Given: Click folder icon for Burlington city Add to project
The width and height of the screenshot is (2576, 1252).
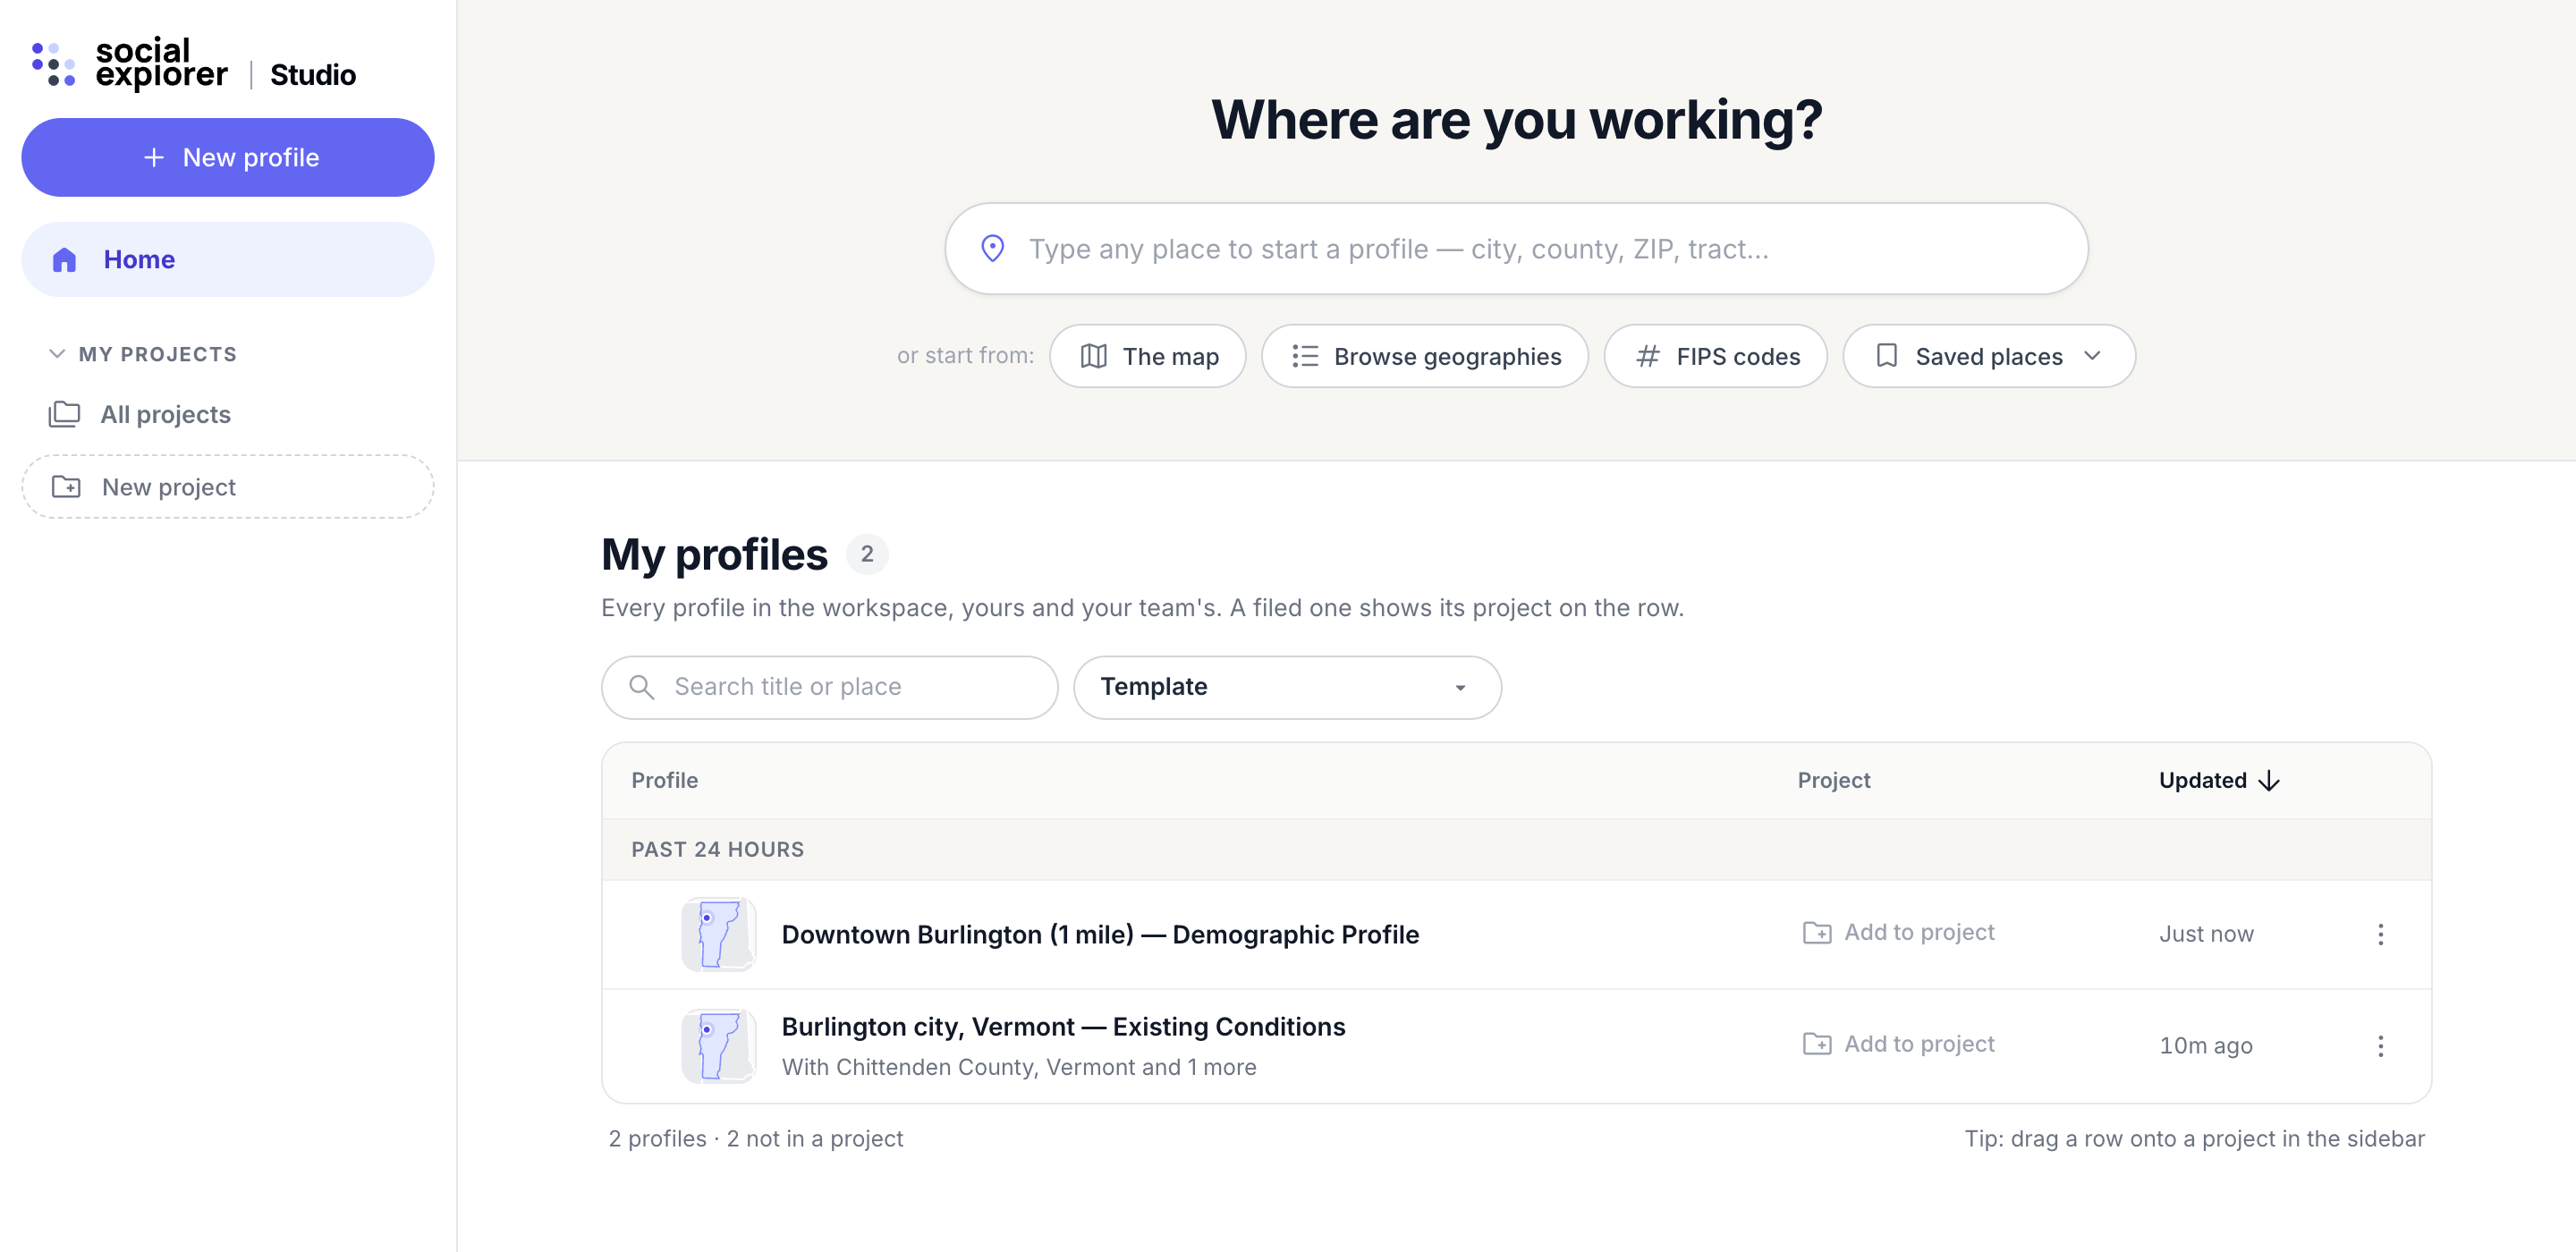Looking at the screenshot, I should click(x=1816, y=1044).
